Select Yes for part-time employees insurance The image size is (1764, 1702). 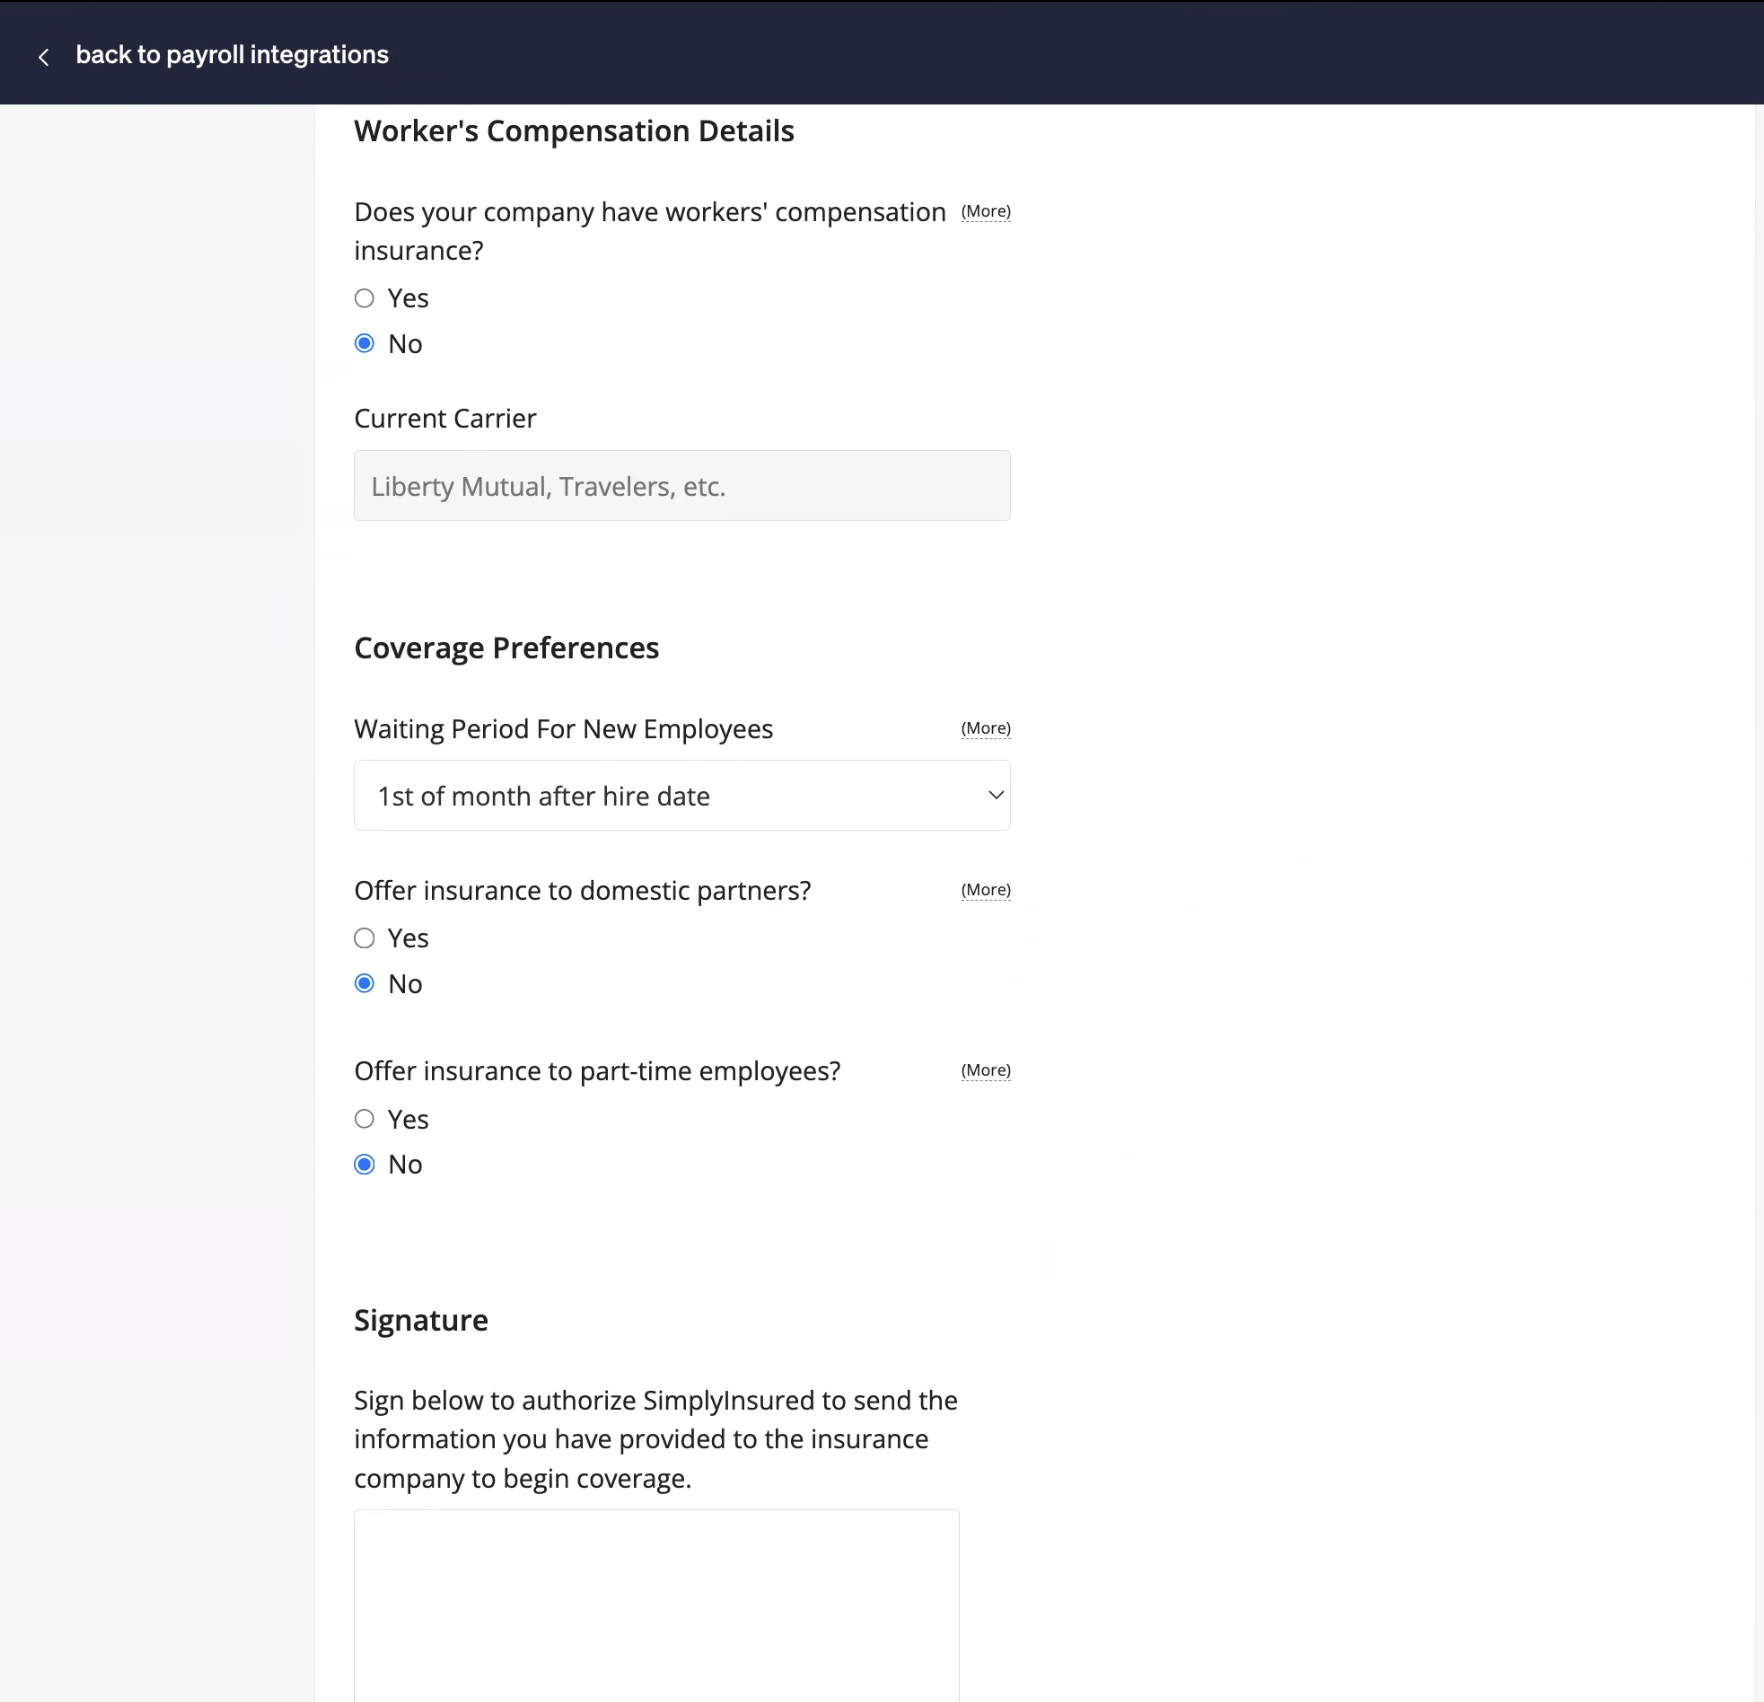pos(364,1119)
